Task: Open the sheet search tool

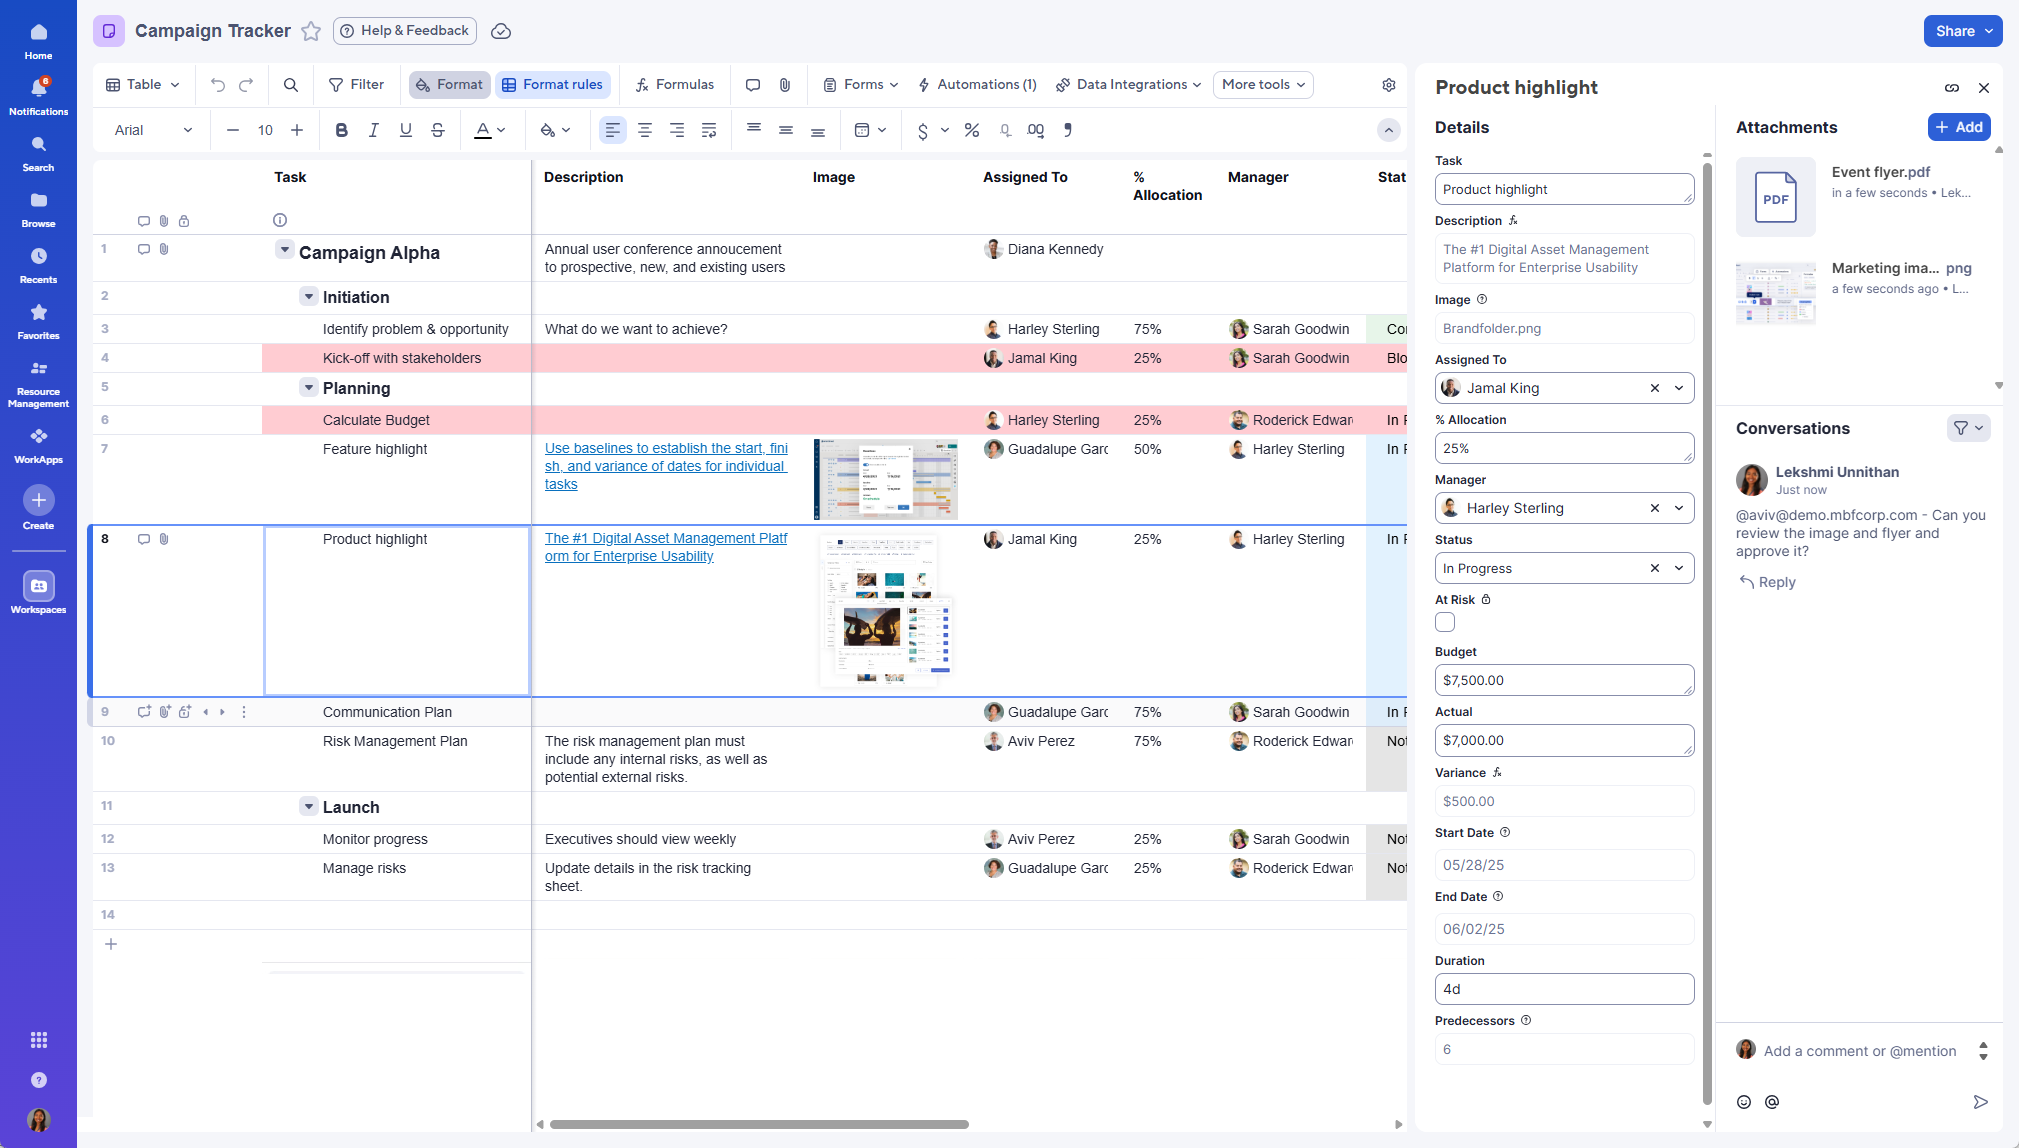Action: click(x=290, y=84)
